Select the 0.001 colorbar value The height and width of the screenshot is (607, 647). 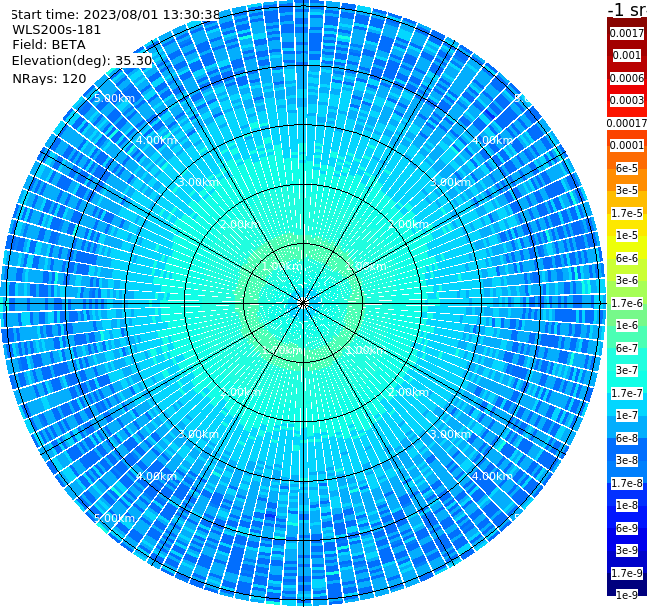pyautogui.click(x=627, y=55)
